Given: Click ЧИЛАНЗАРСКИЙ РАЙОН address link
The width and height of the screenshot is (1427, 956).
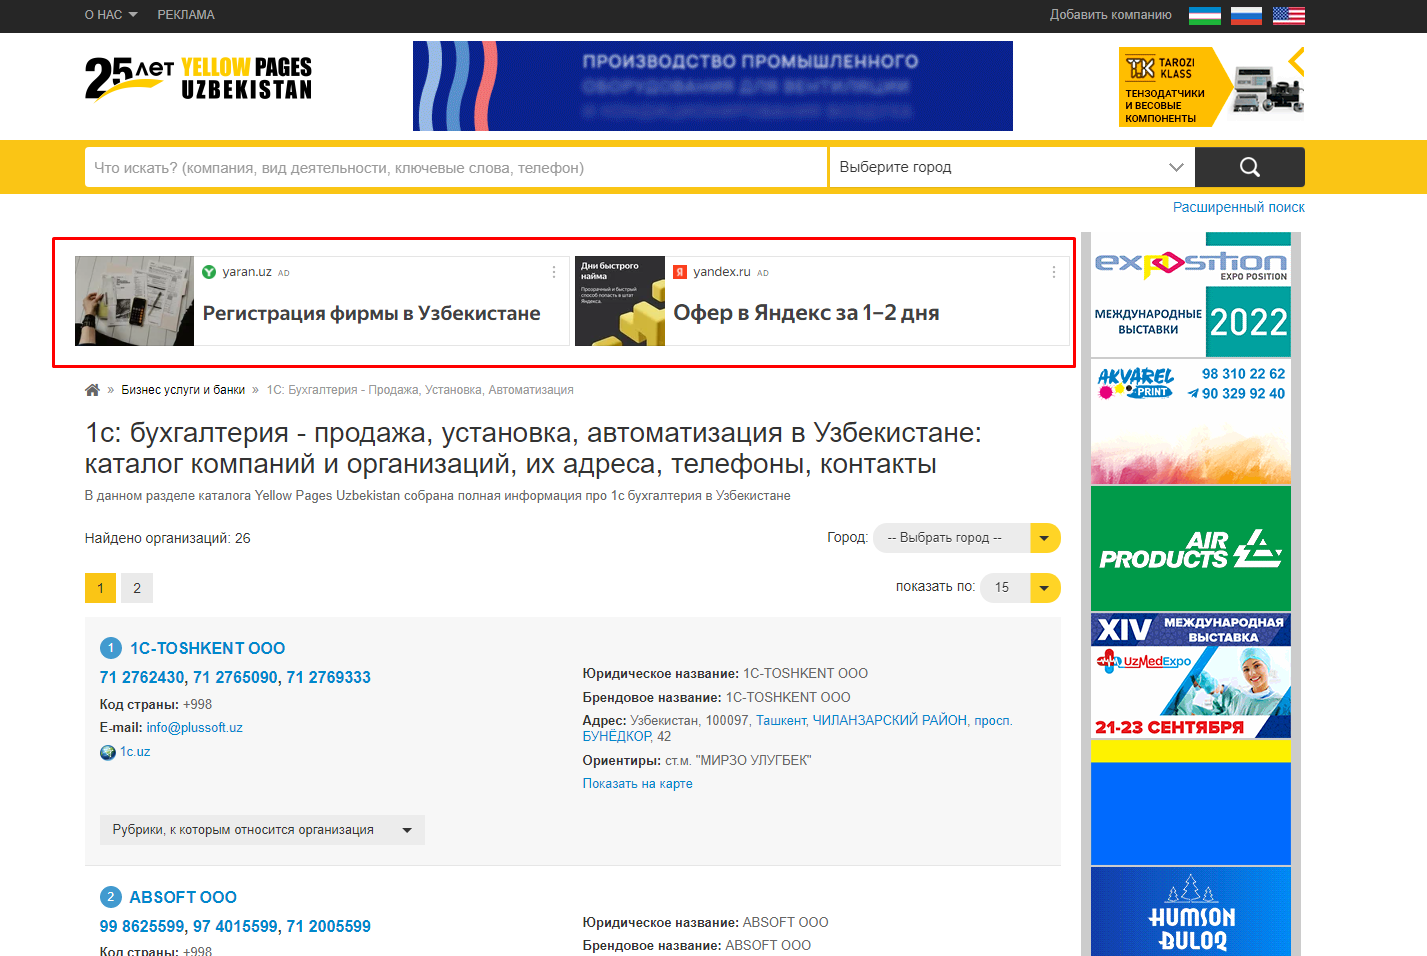Looking at the screenshot, I should click(x=889, y=720).
